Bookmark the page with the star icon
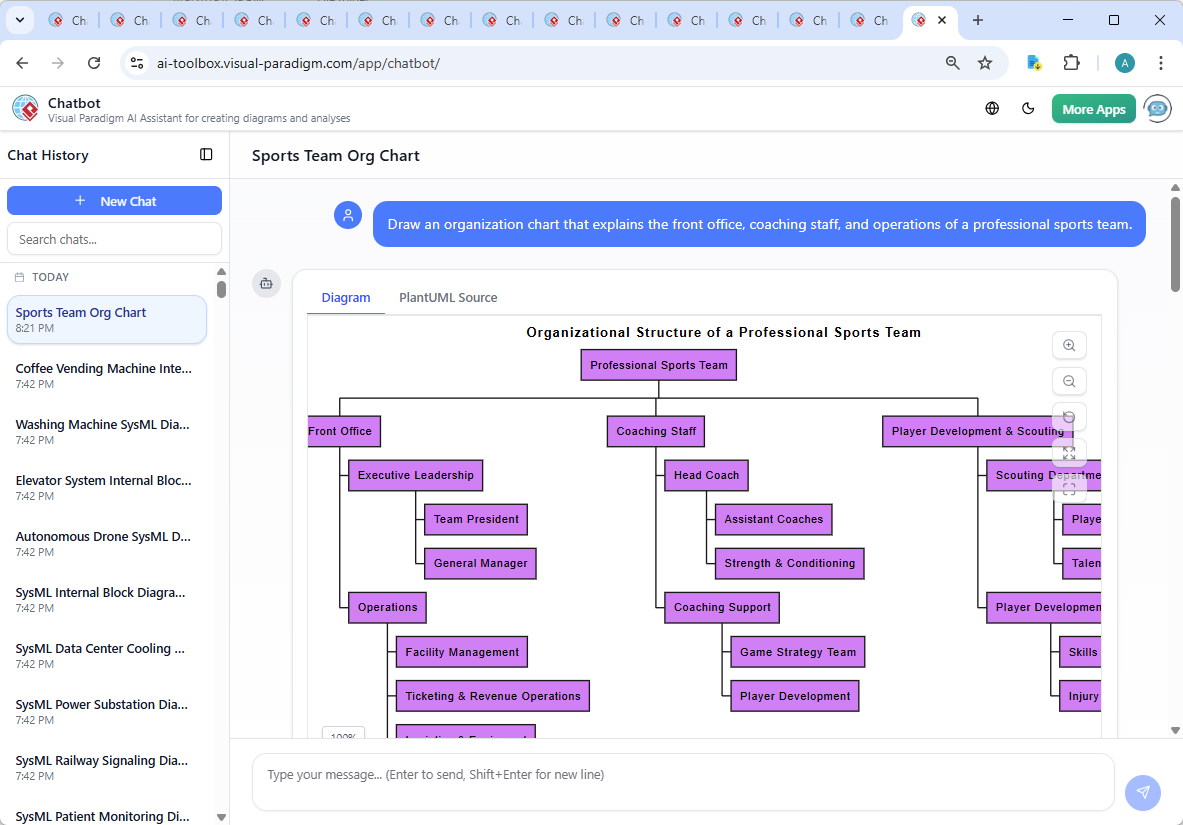The width and height of the screenshot is (1183, 825). tap(985, 62)
